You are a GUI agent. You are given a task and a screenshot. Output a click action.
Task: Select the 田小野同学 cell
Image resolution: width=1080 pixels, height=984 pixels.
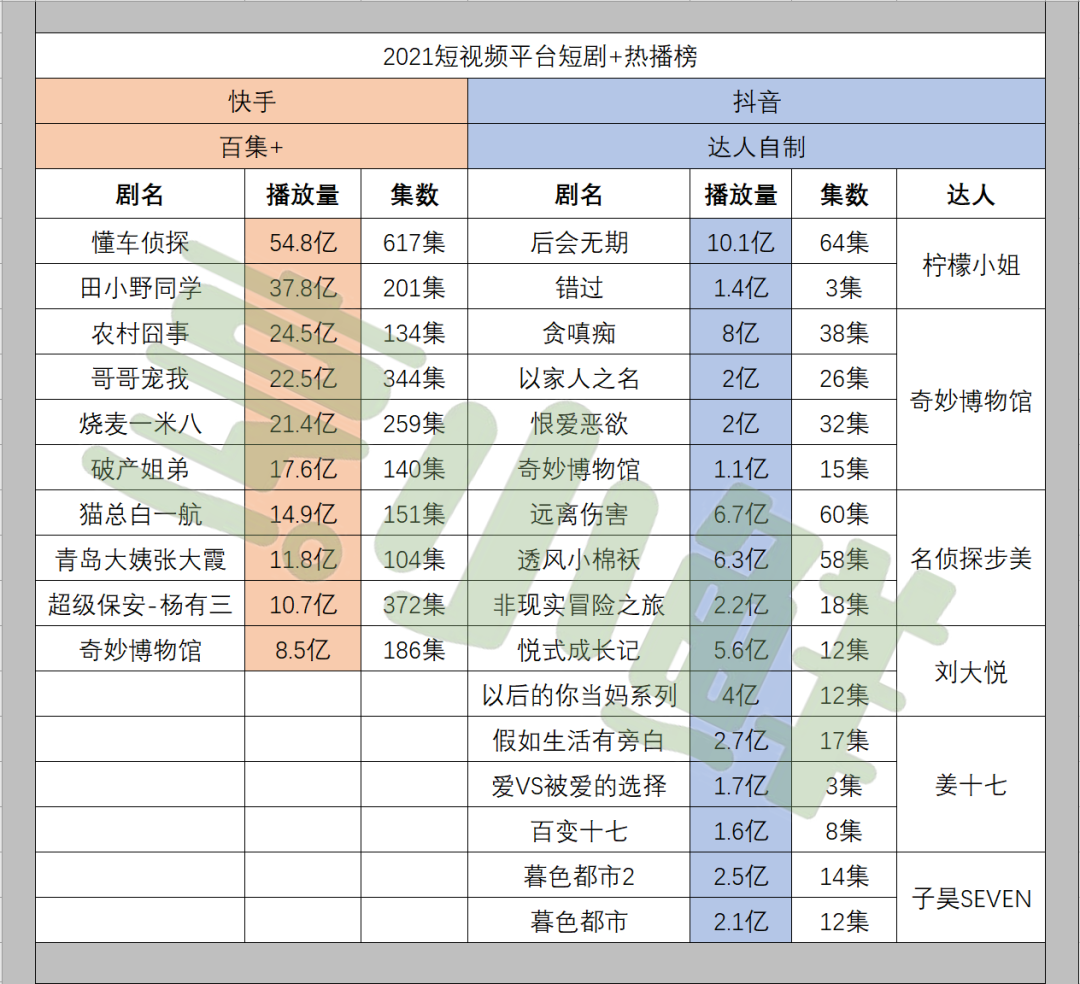point(140,287)
